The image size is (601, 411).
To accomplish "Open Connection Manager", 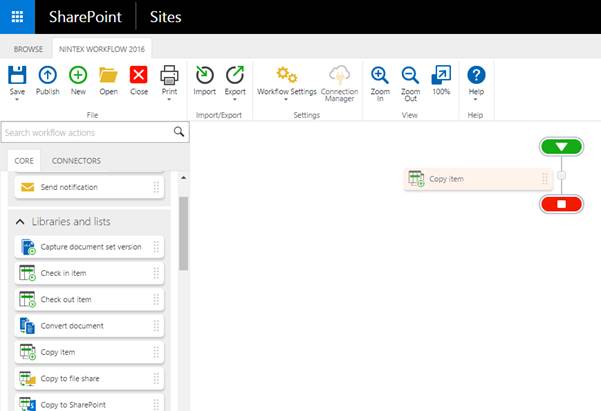I will click(x=339, y=84).
